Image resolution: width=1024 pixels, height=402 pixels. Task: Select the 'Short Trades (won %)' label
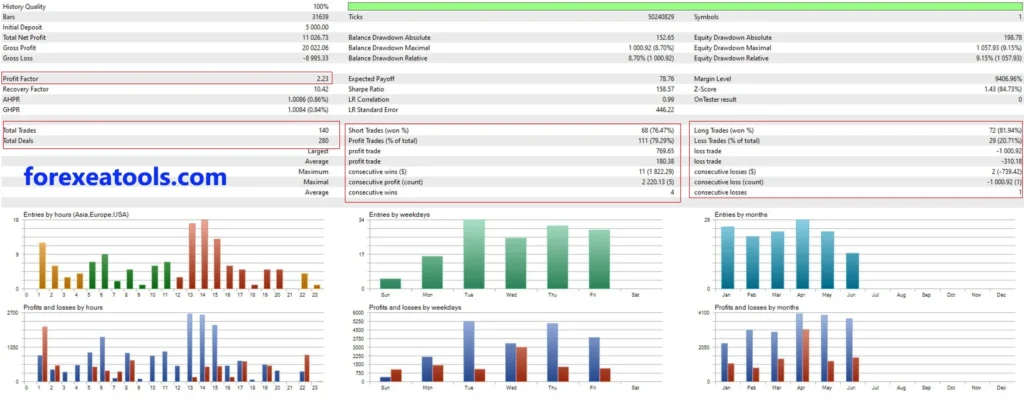pos(379,131)
